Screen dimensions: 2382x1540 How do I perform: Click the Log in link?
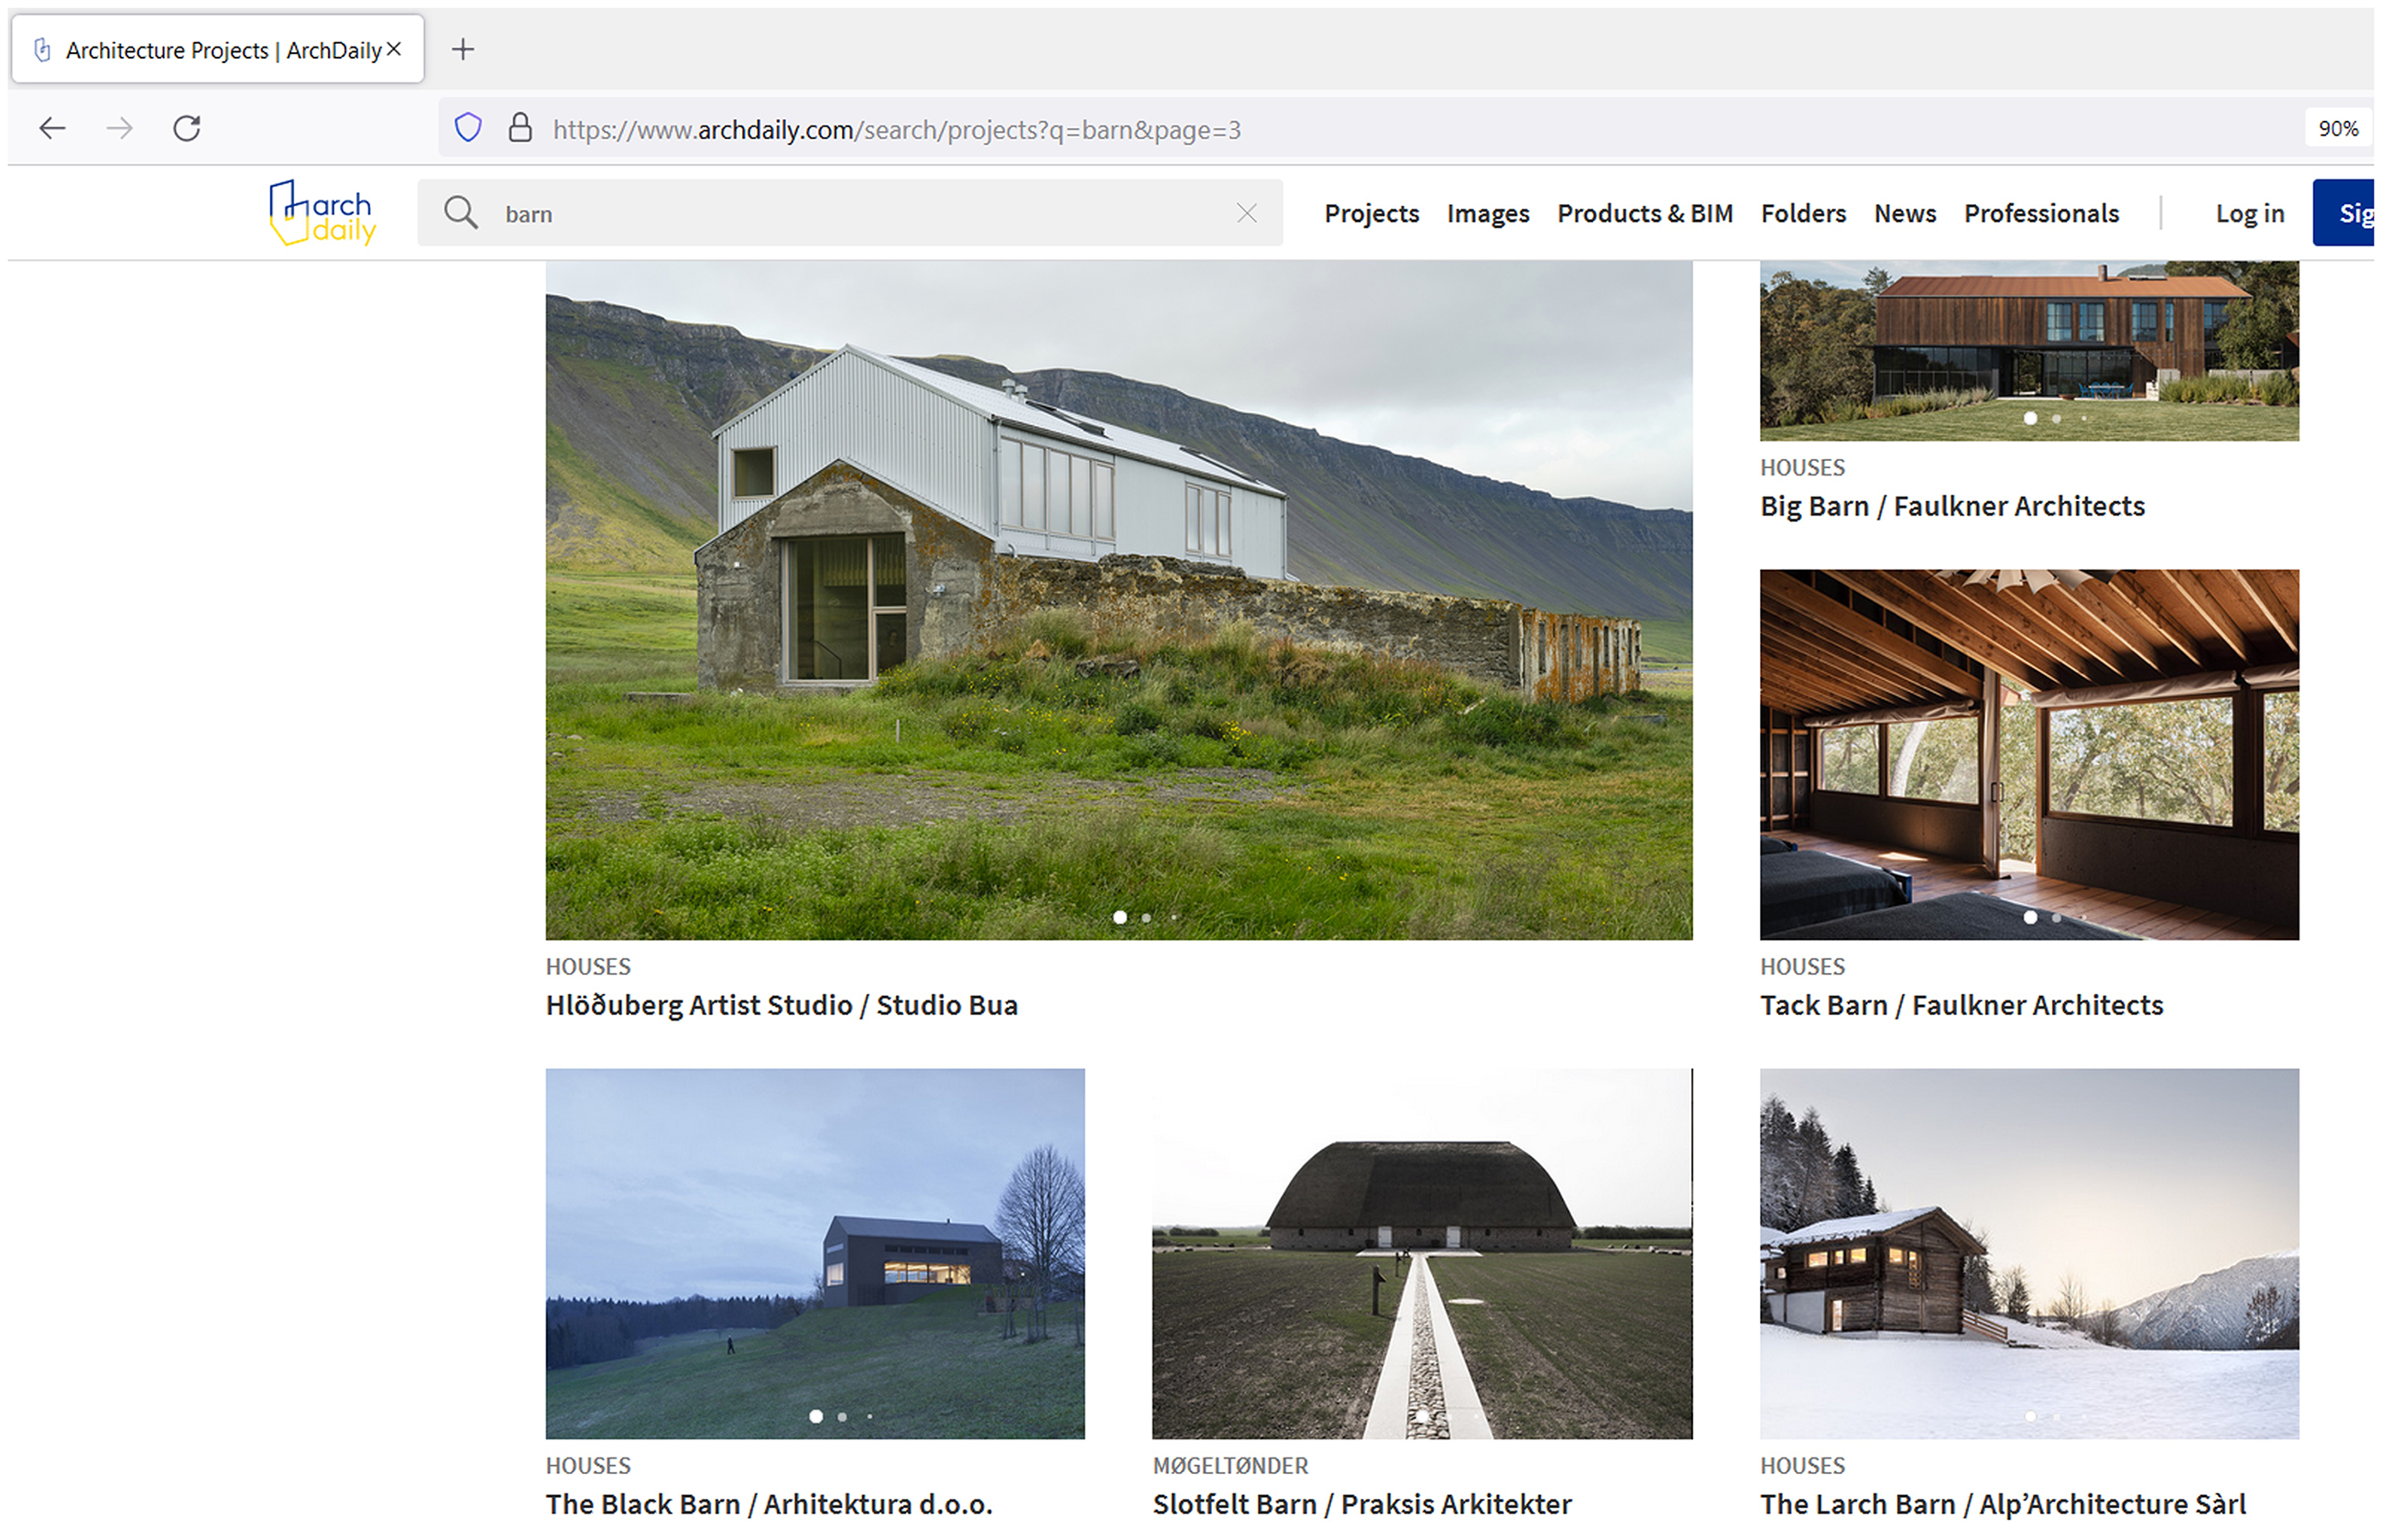(2249, 213)
